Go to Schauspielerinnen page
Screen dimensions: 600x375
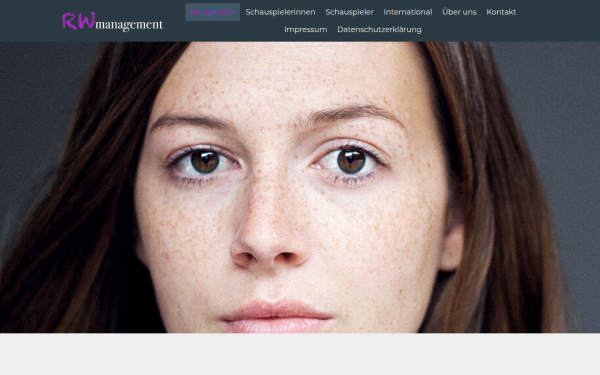click(x=280, y=12)
